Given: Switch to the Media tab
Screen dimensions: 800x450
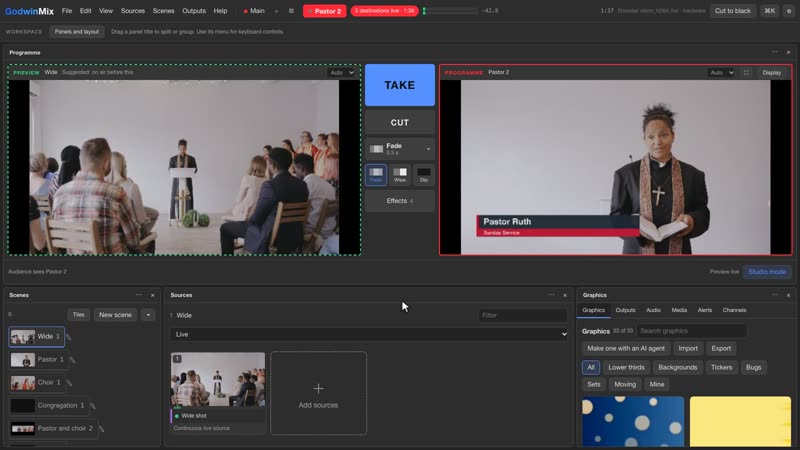Looking at the screenshot, I should pos(679,310).
